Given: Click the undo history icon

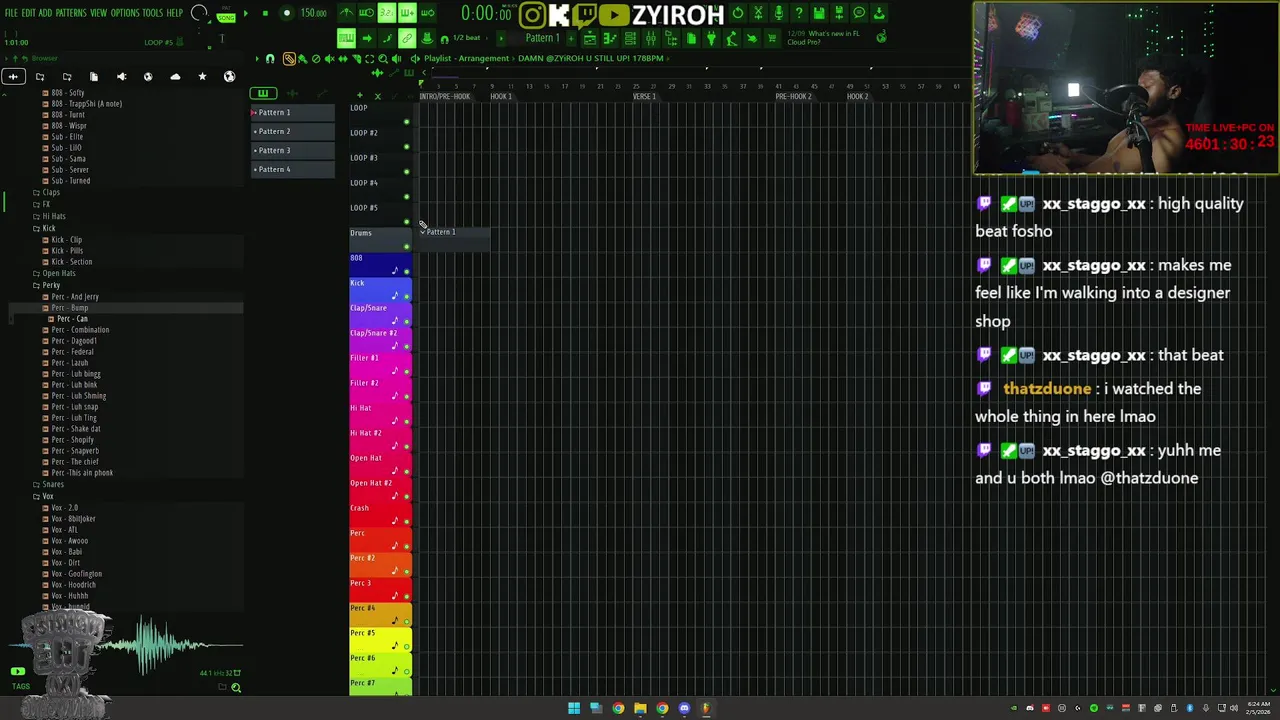Looking at the screenshot, I should [x=738, y=13].
